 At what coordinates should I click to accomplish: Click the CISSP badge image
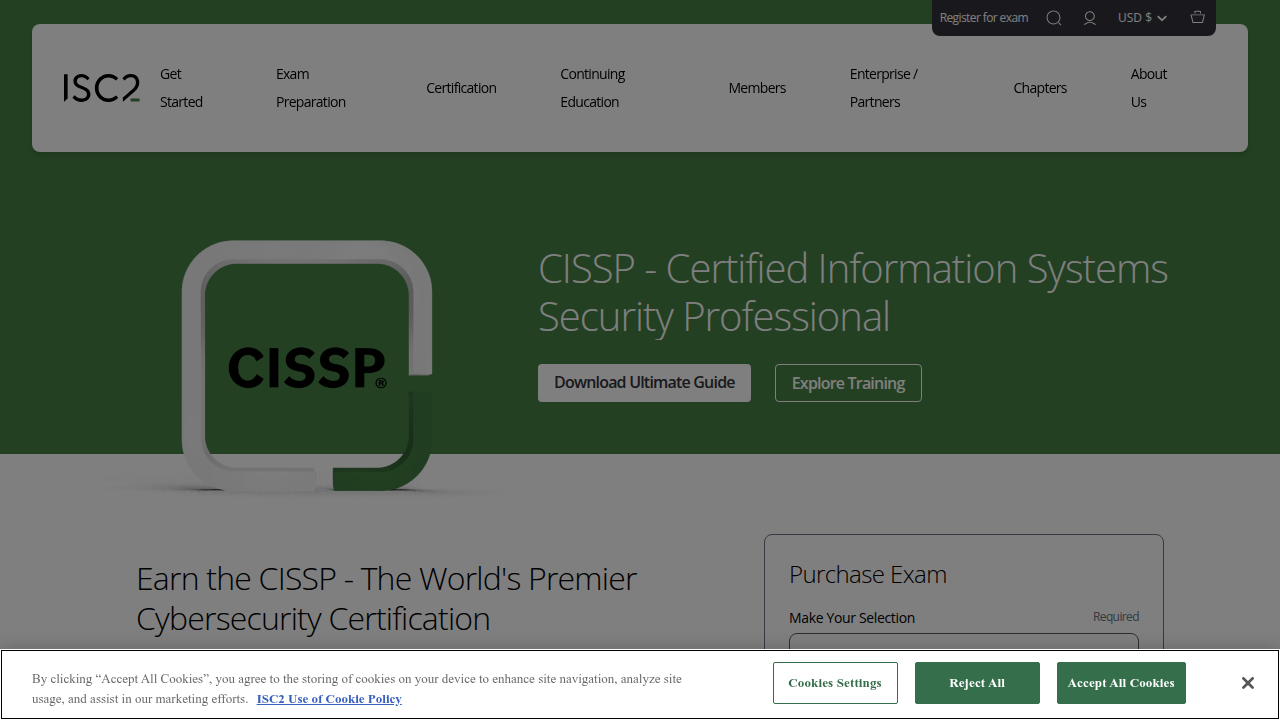tap(307, 366)
